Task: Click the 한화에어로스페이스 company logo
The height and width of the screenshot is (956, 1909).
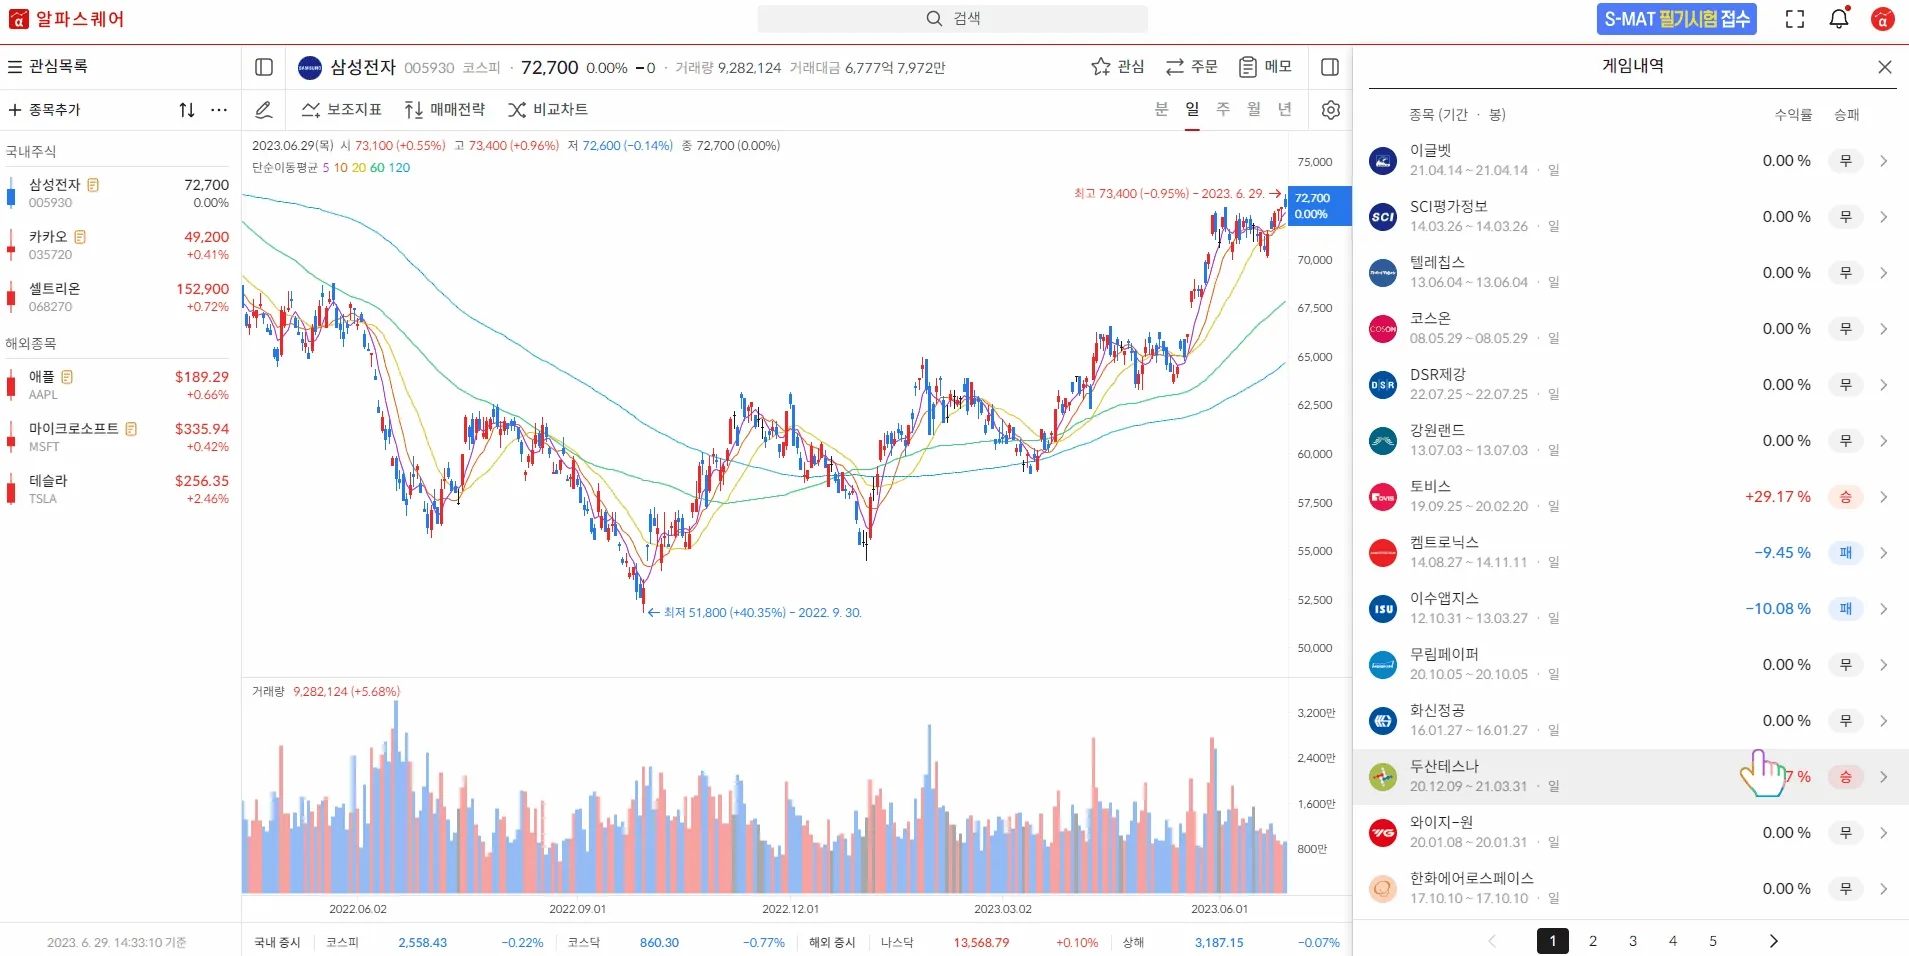Action: 1383,889
